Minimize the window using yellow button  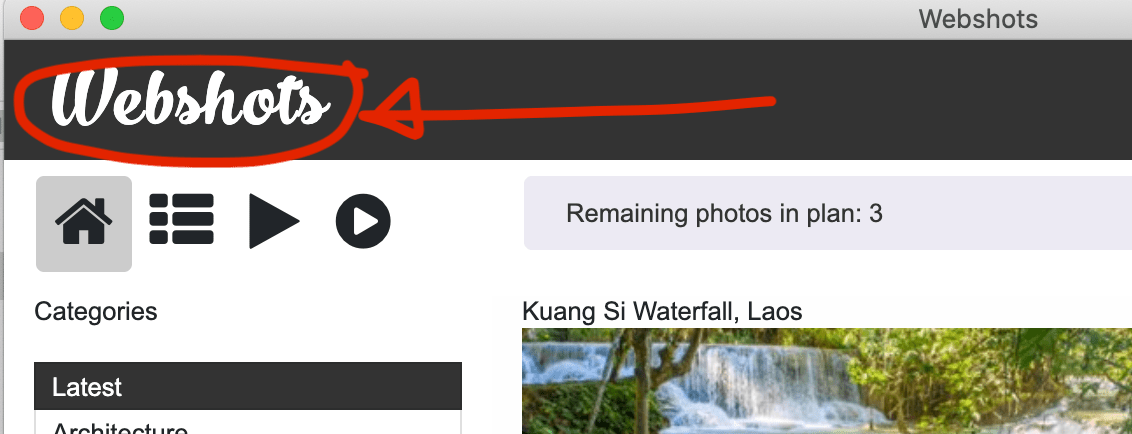click(71, 18)
